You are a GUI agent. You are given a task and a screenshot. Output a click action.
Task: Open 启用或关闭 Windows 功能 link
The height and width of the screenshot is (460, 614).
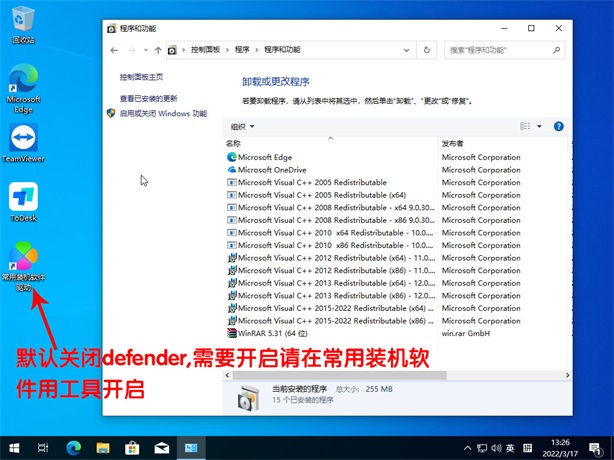[x=163, y=114]
